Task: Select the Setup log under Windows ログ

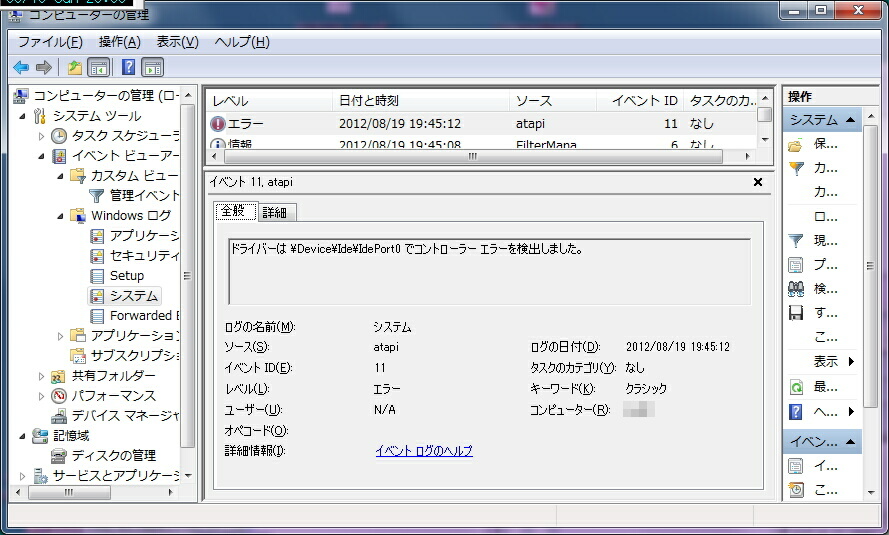Action: pos(127,275)
